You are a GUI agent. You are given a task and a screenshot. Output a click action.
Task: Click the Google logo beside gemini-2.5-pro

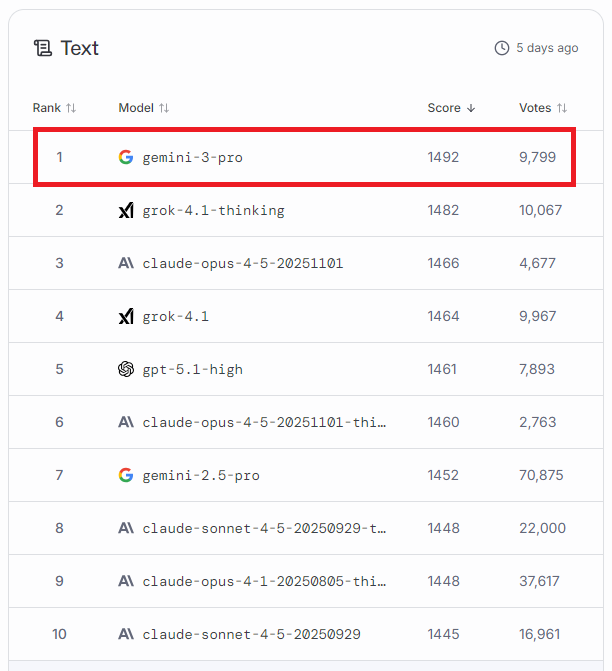tap(126, 475)
